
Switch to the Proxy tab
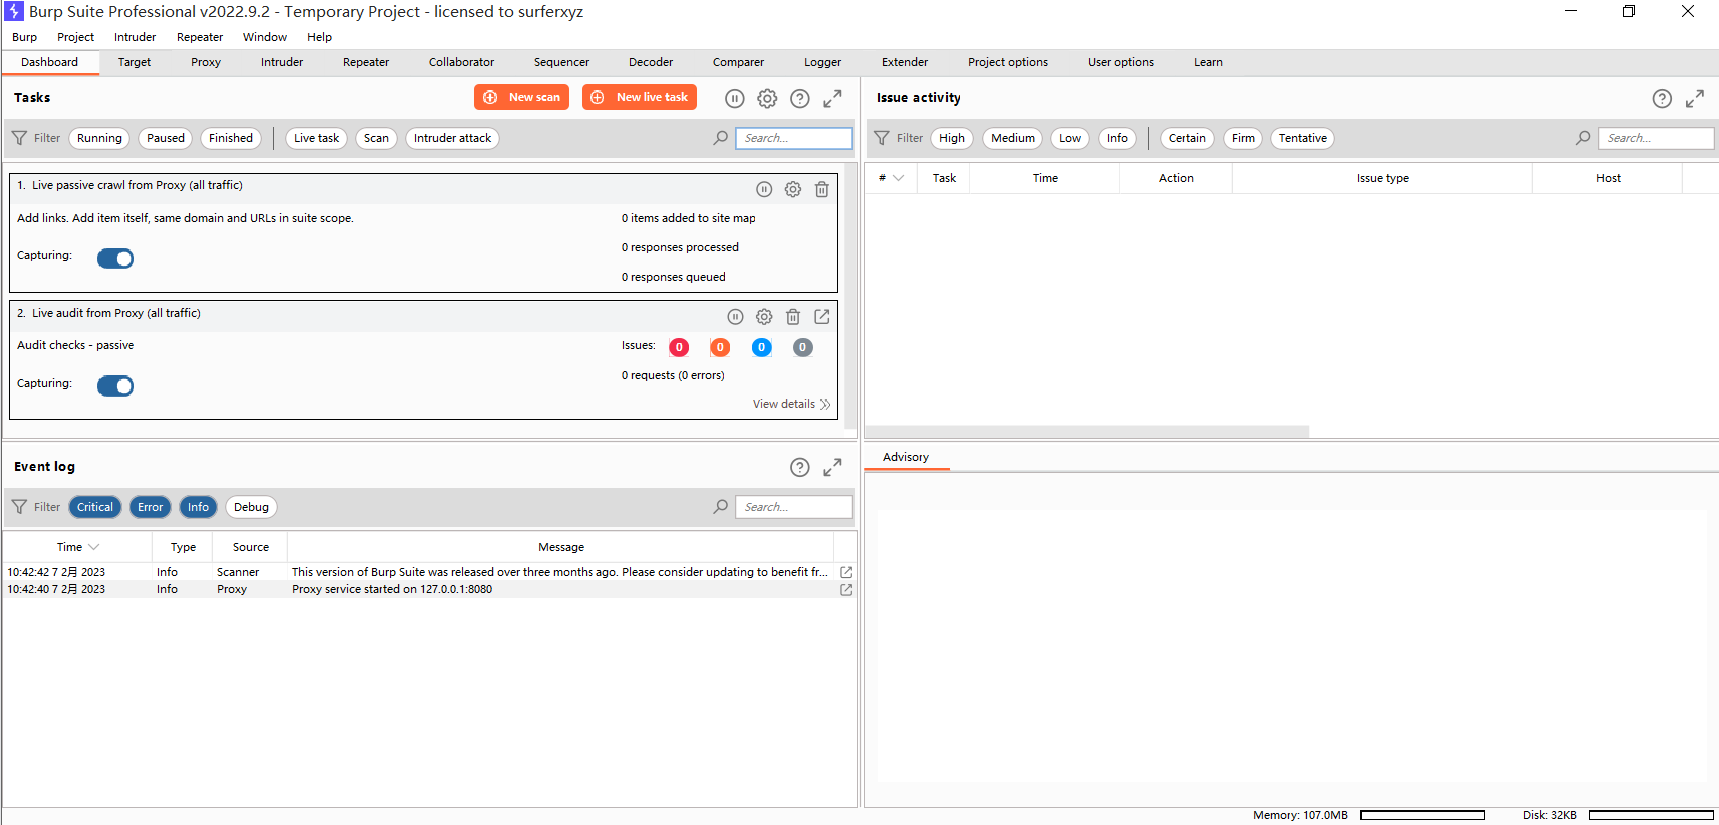[x=206, y=62]
